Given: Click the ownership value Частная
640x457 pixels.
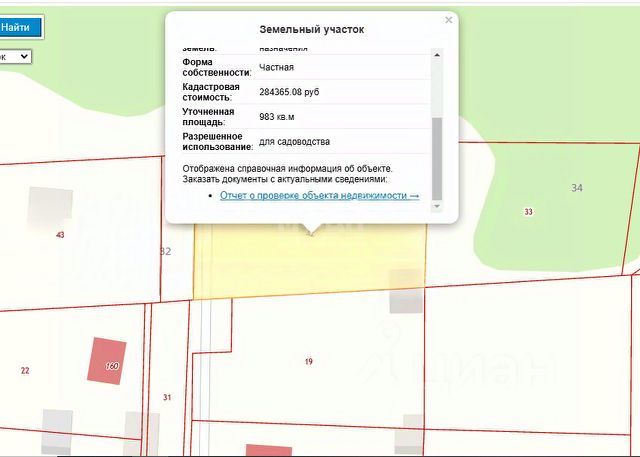Looking at the screenshot, I should click(276, 67).
